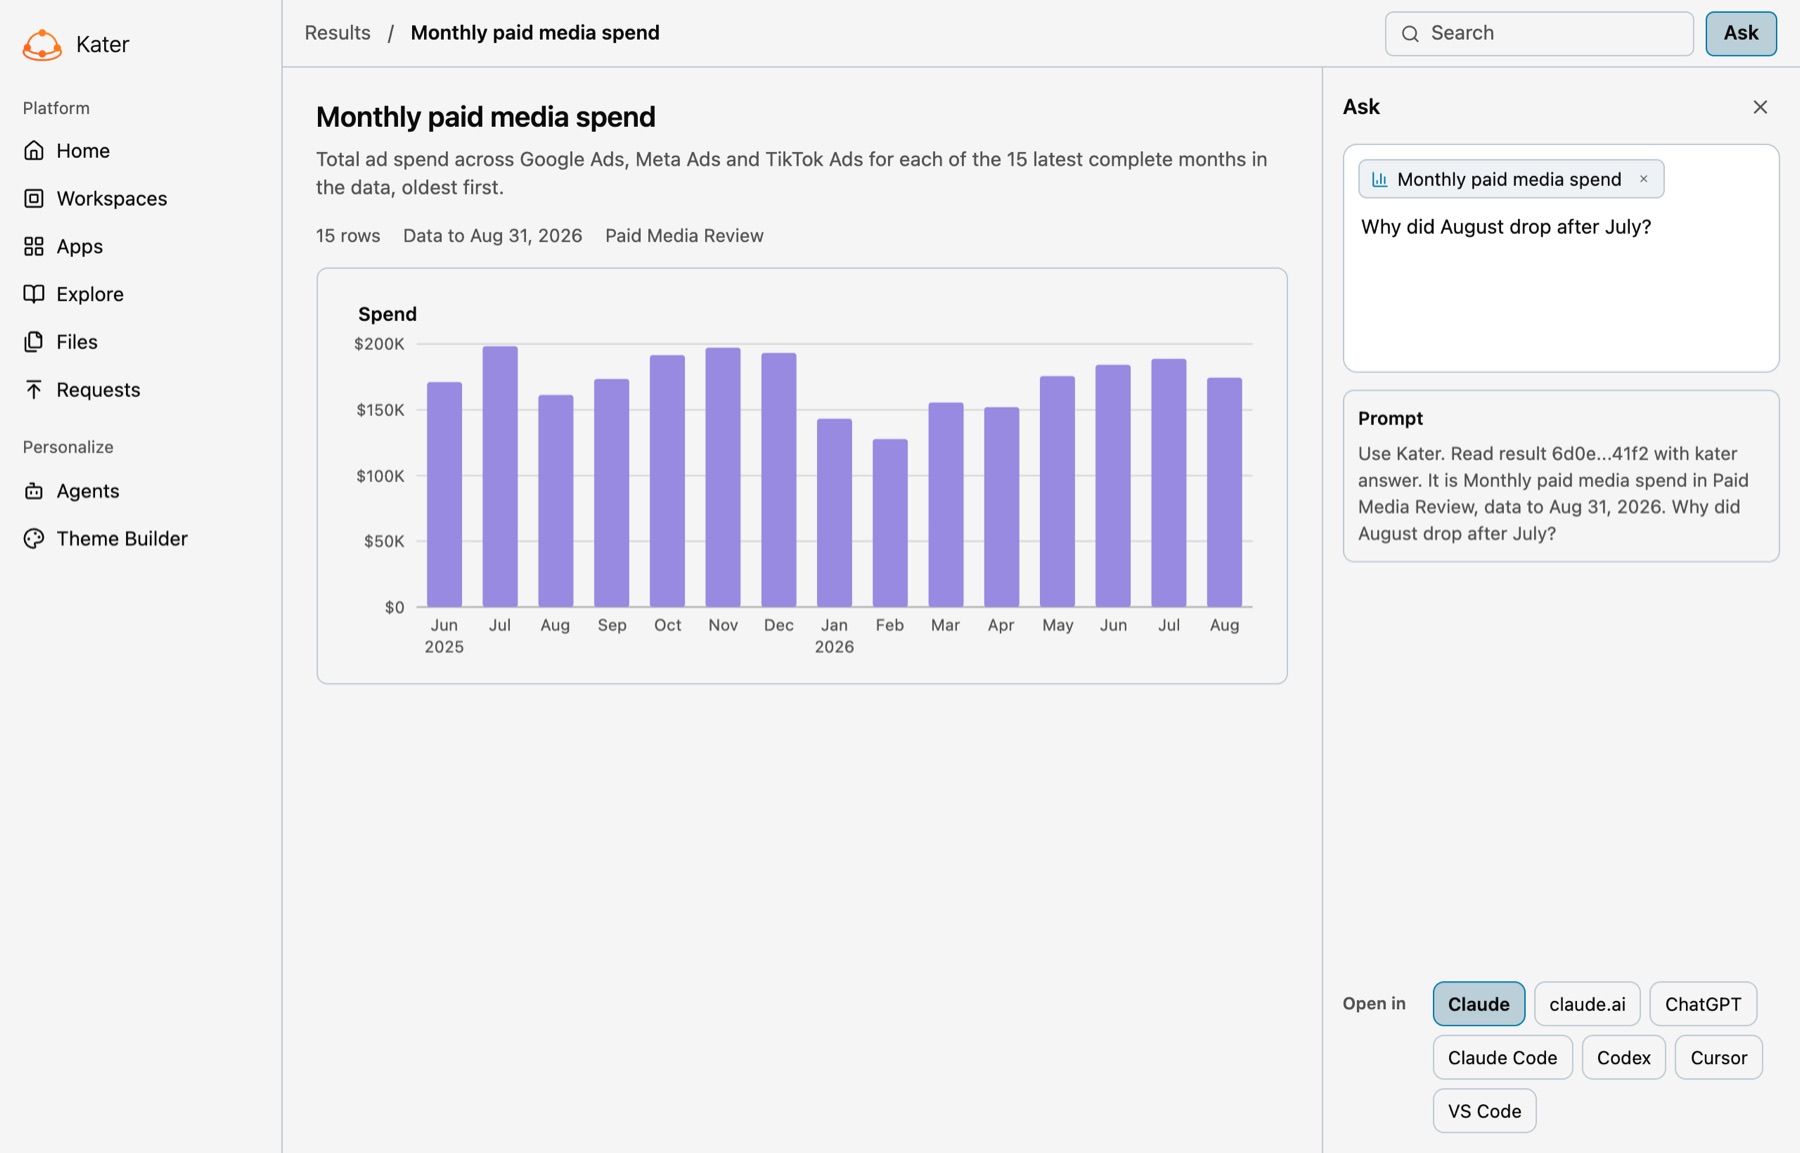The height and width of the screenshot is (1153, 1800).
Task: Remove the Monthly paid media spend chip
Action: click(1643, 179)
